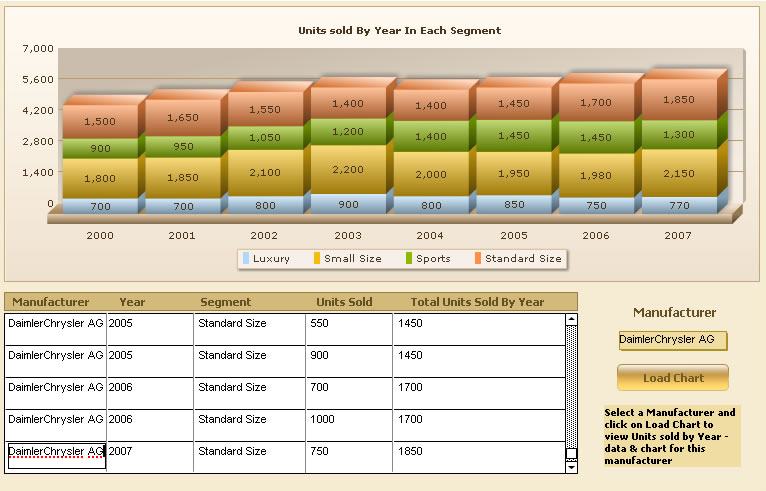Click the 2007 Standard Size bar segment 1,850
Image resolution: width=766 pixels, height=491 pixels.
click(x=679, y=100)
